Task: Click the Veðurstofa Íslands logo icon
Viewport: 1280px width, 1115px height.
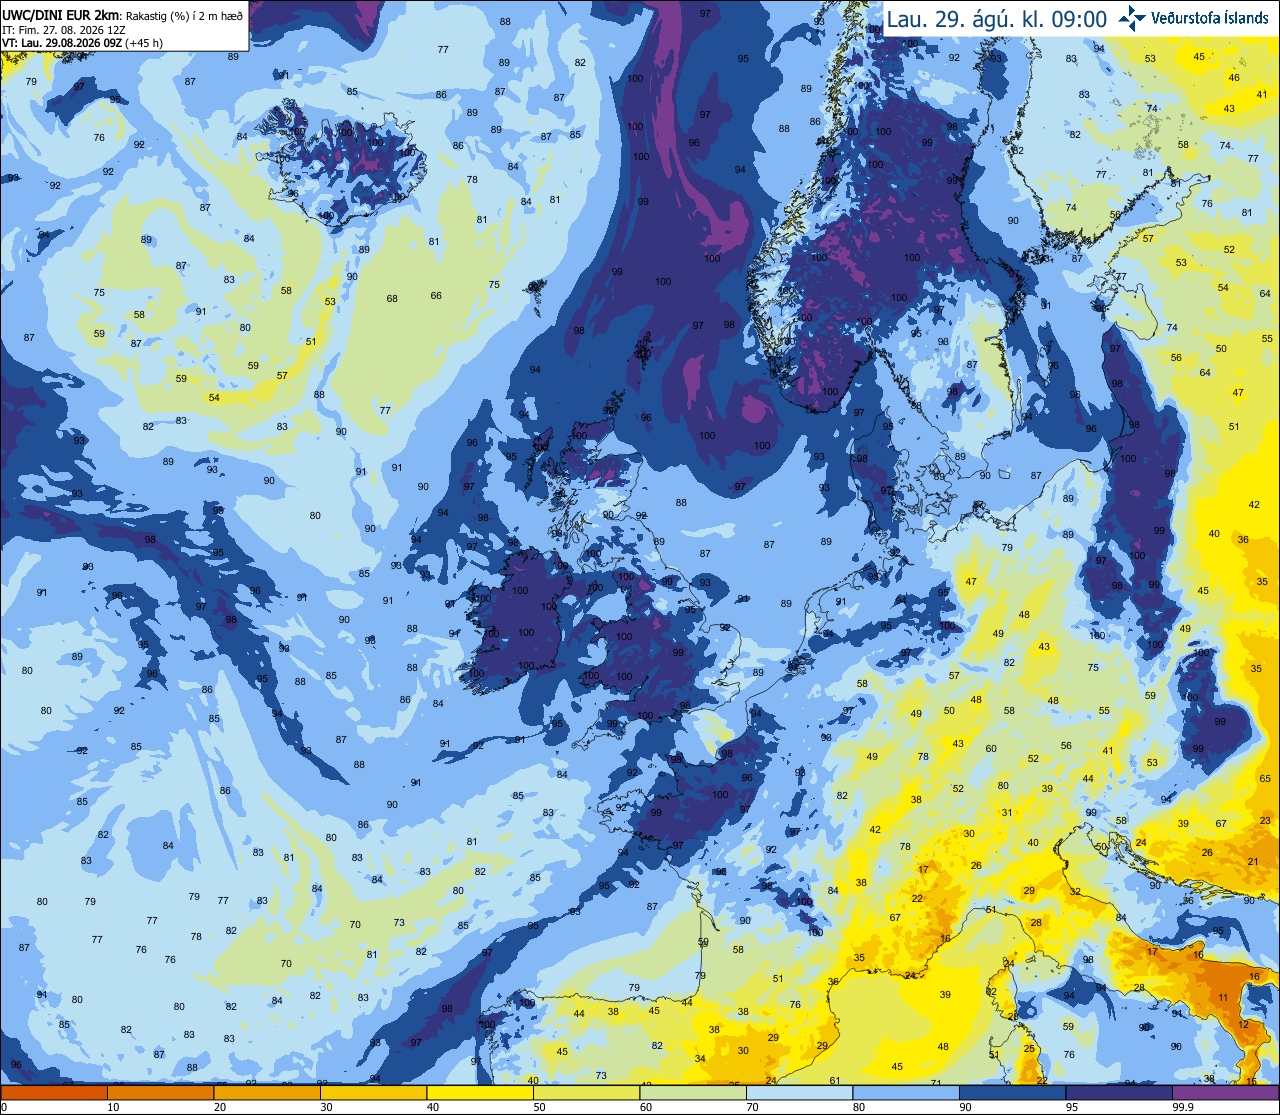Action: [x=1132, y=17]
